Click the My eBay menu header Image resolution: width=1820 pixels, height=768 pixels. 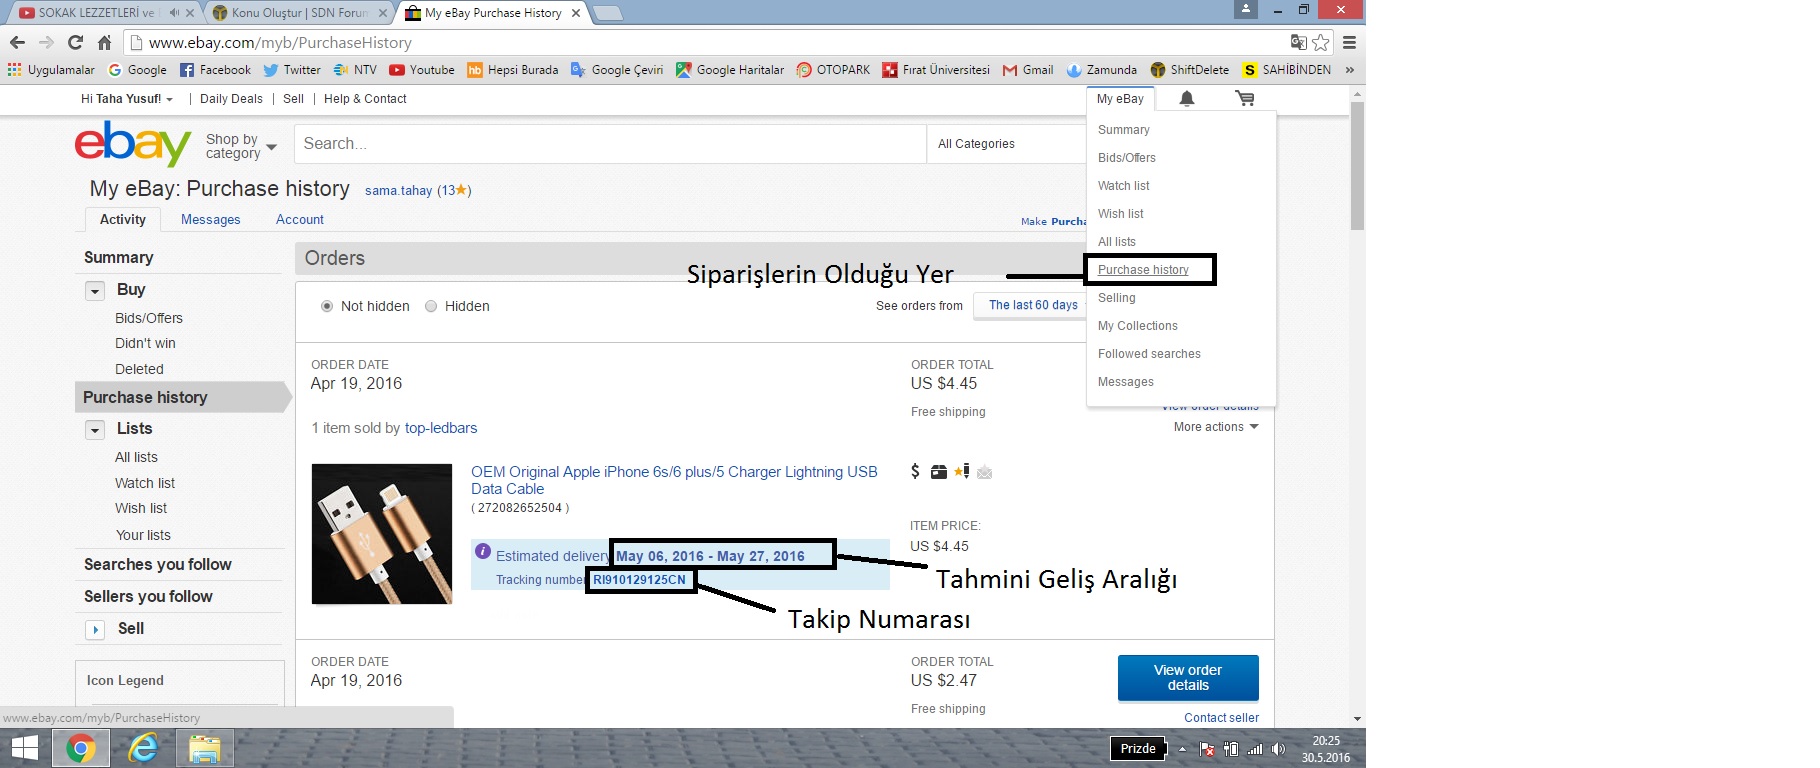pos(1120,99)
